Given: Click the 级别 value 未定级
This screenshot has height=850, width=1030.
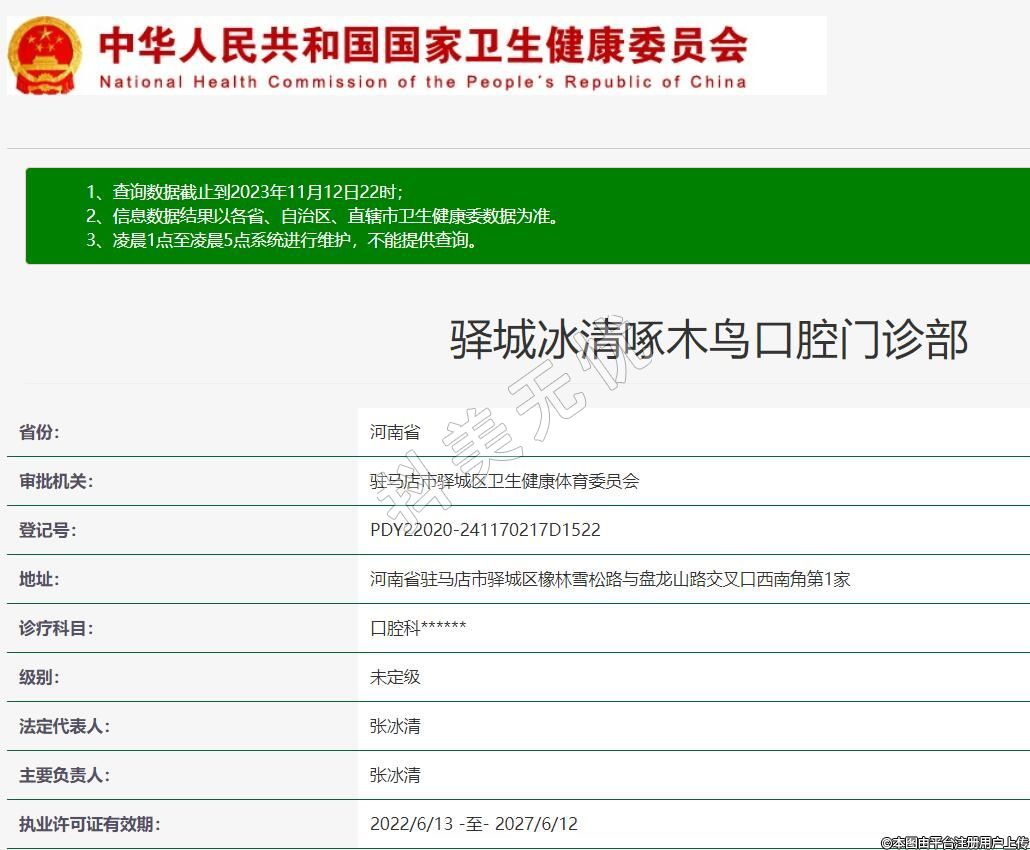Looking at the screenshot, I should pyautogui.click(x=395, y=677).
